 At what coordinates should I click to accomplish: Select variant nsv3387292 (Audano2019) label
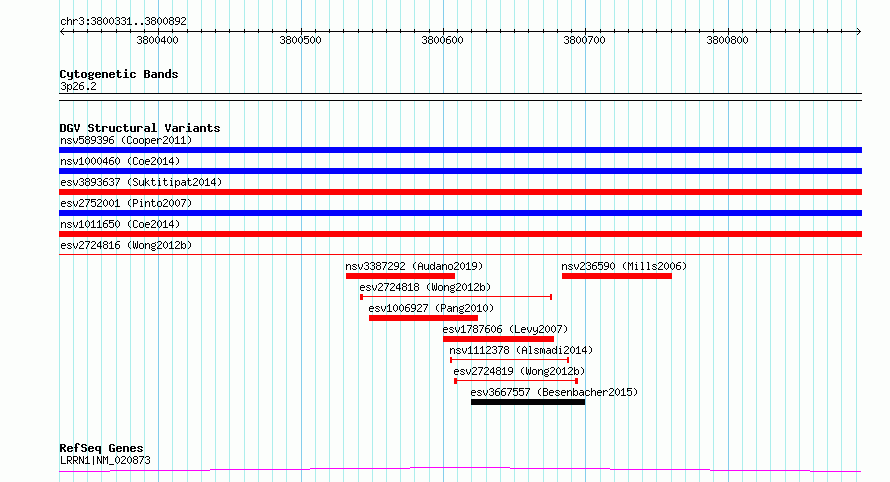click(414, 266)
